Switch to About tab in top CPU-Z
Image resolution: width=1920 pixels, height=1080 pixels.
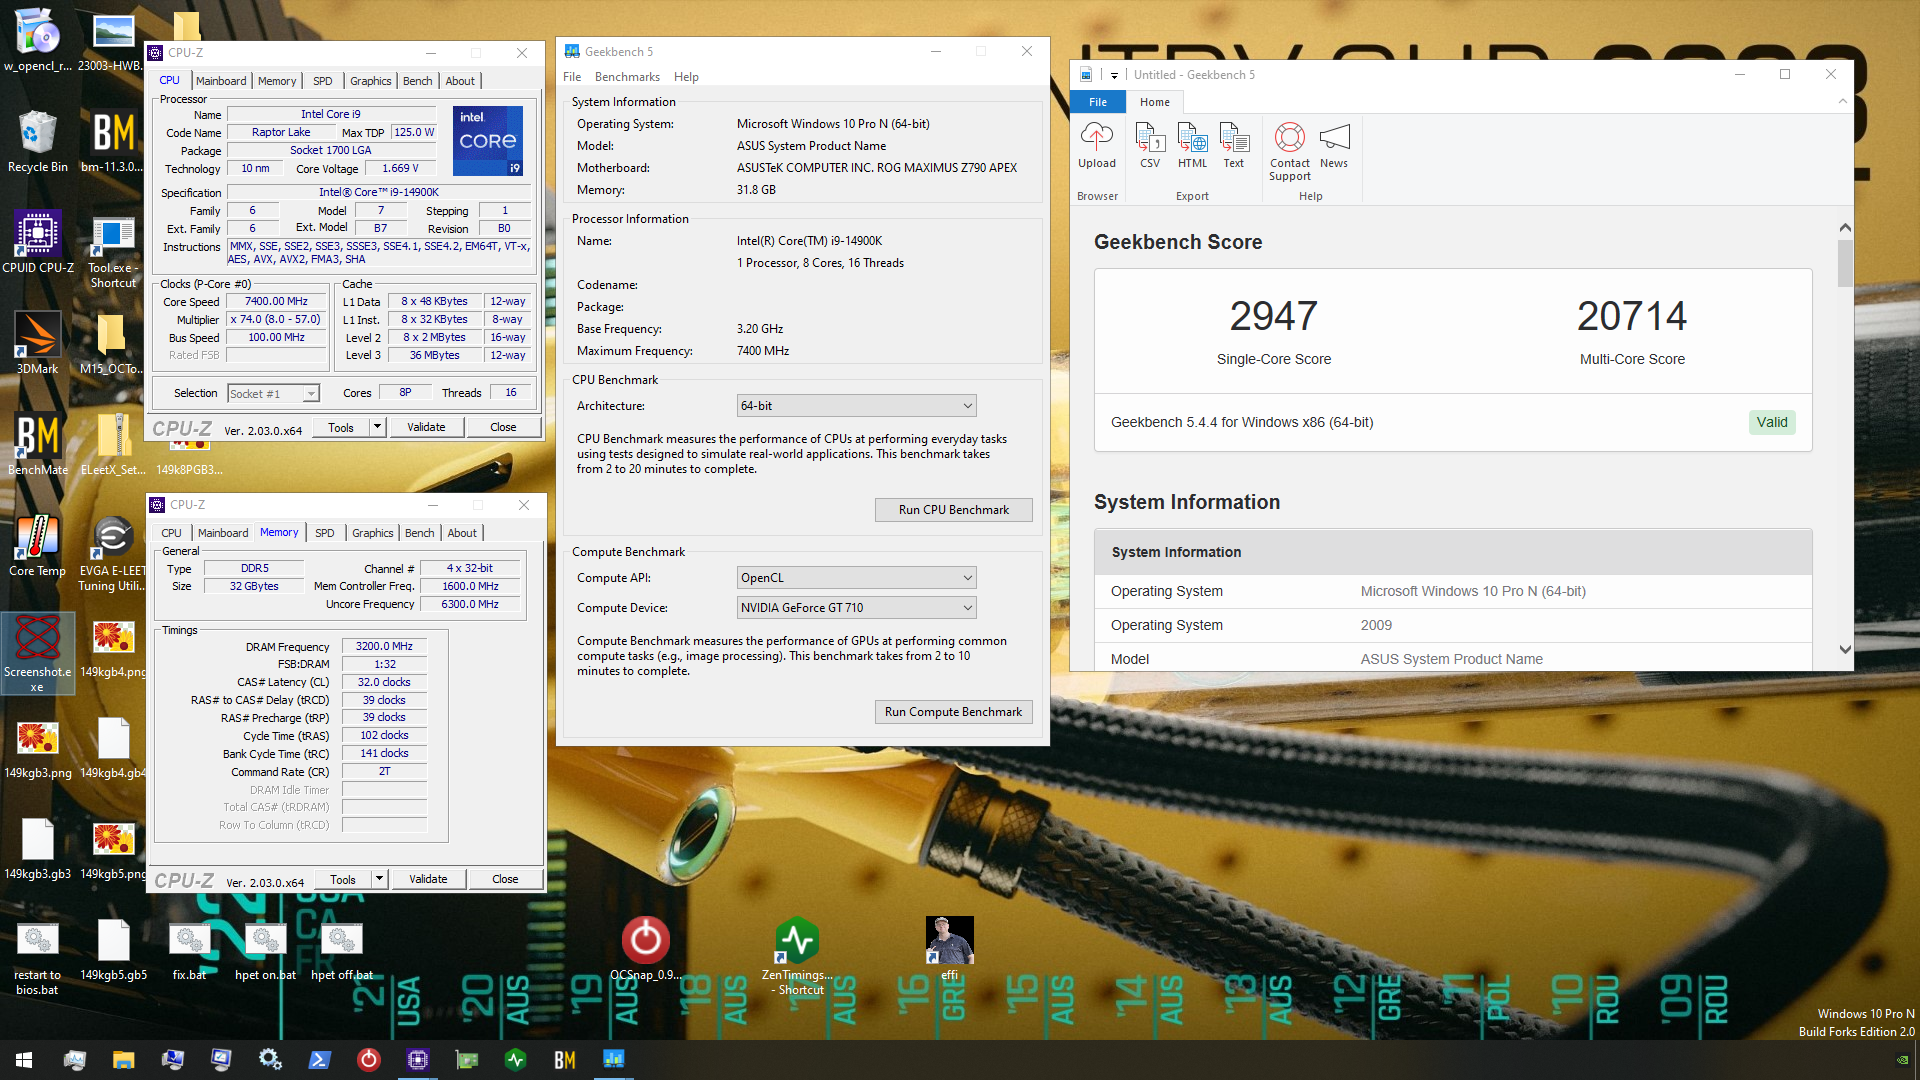coord(460,81)
